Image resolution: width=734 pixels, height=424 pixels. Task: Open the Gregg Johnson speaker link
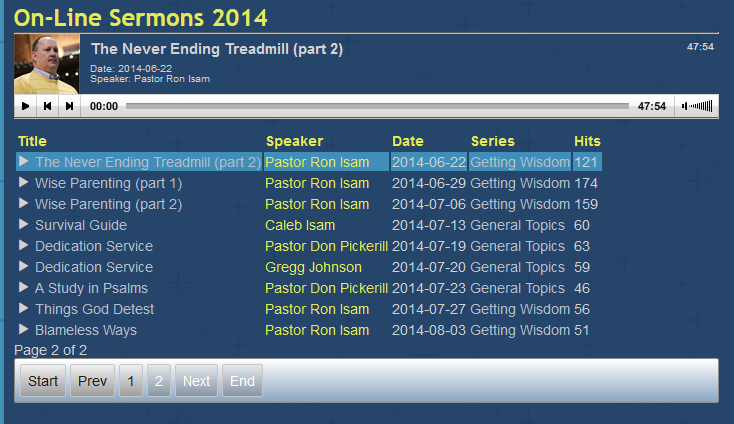pos(313,267)
